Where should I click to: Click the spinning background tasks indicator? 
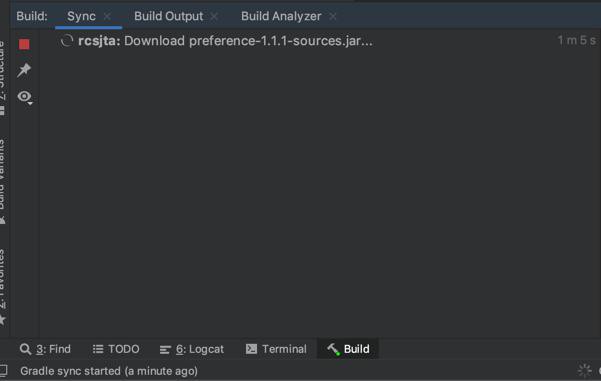pos(585,371)
